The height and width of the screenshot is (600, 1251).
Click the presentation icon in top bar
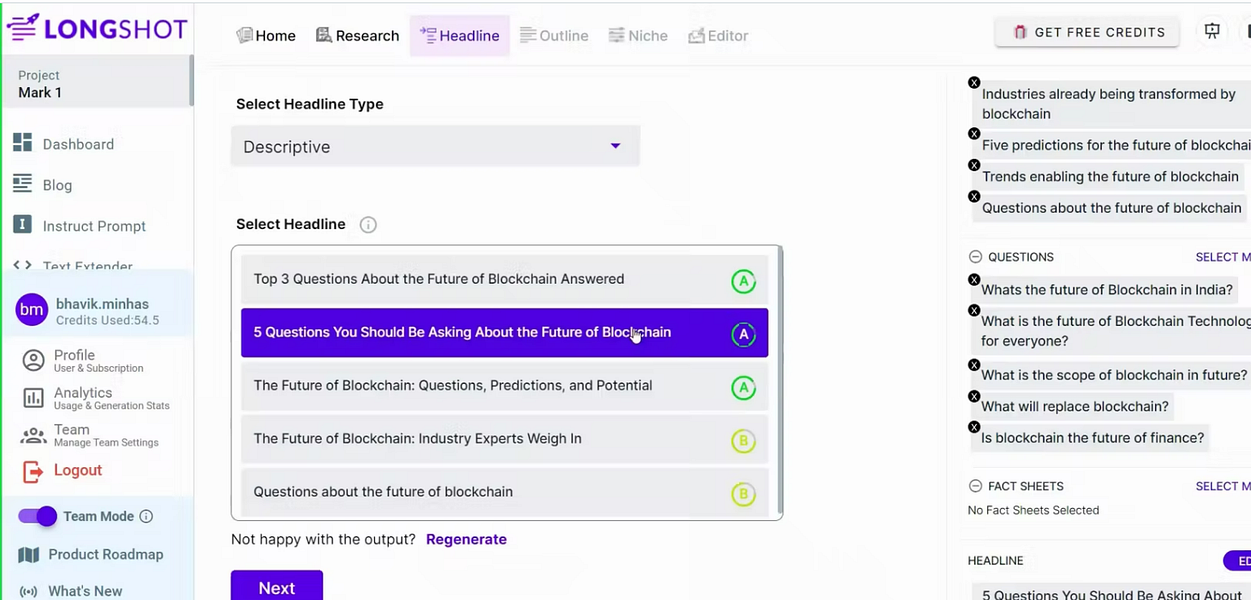point(1212,32)
